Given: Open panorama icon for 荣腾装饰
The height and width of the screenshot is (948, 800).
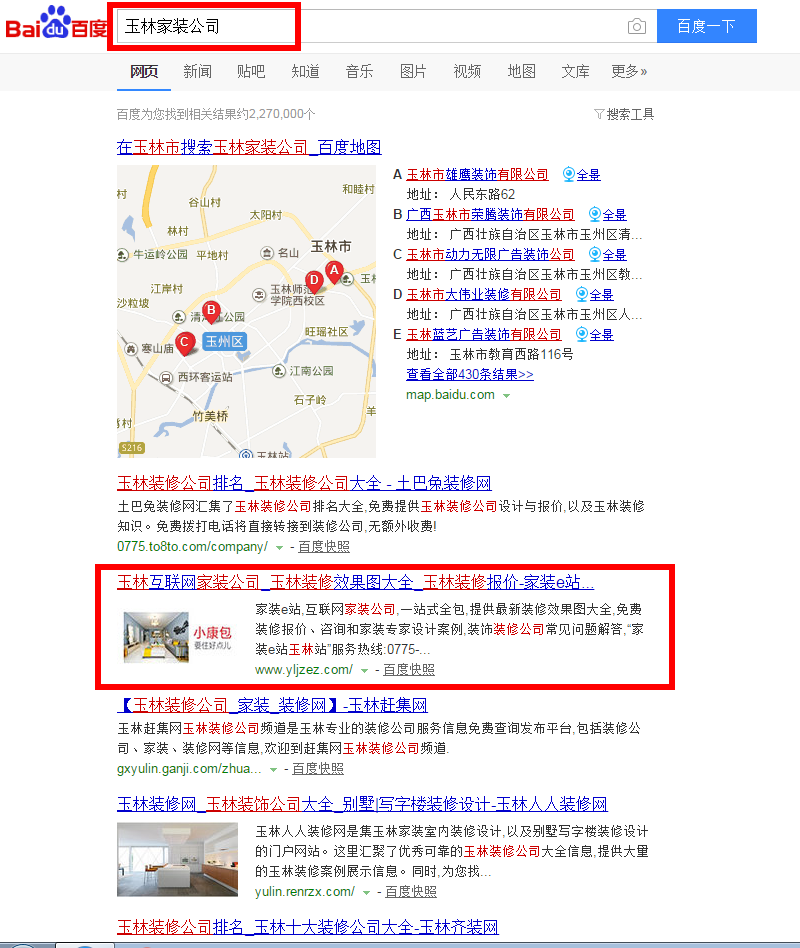Looking at the screenshot, I should 594,214.
